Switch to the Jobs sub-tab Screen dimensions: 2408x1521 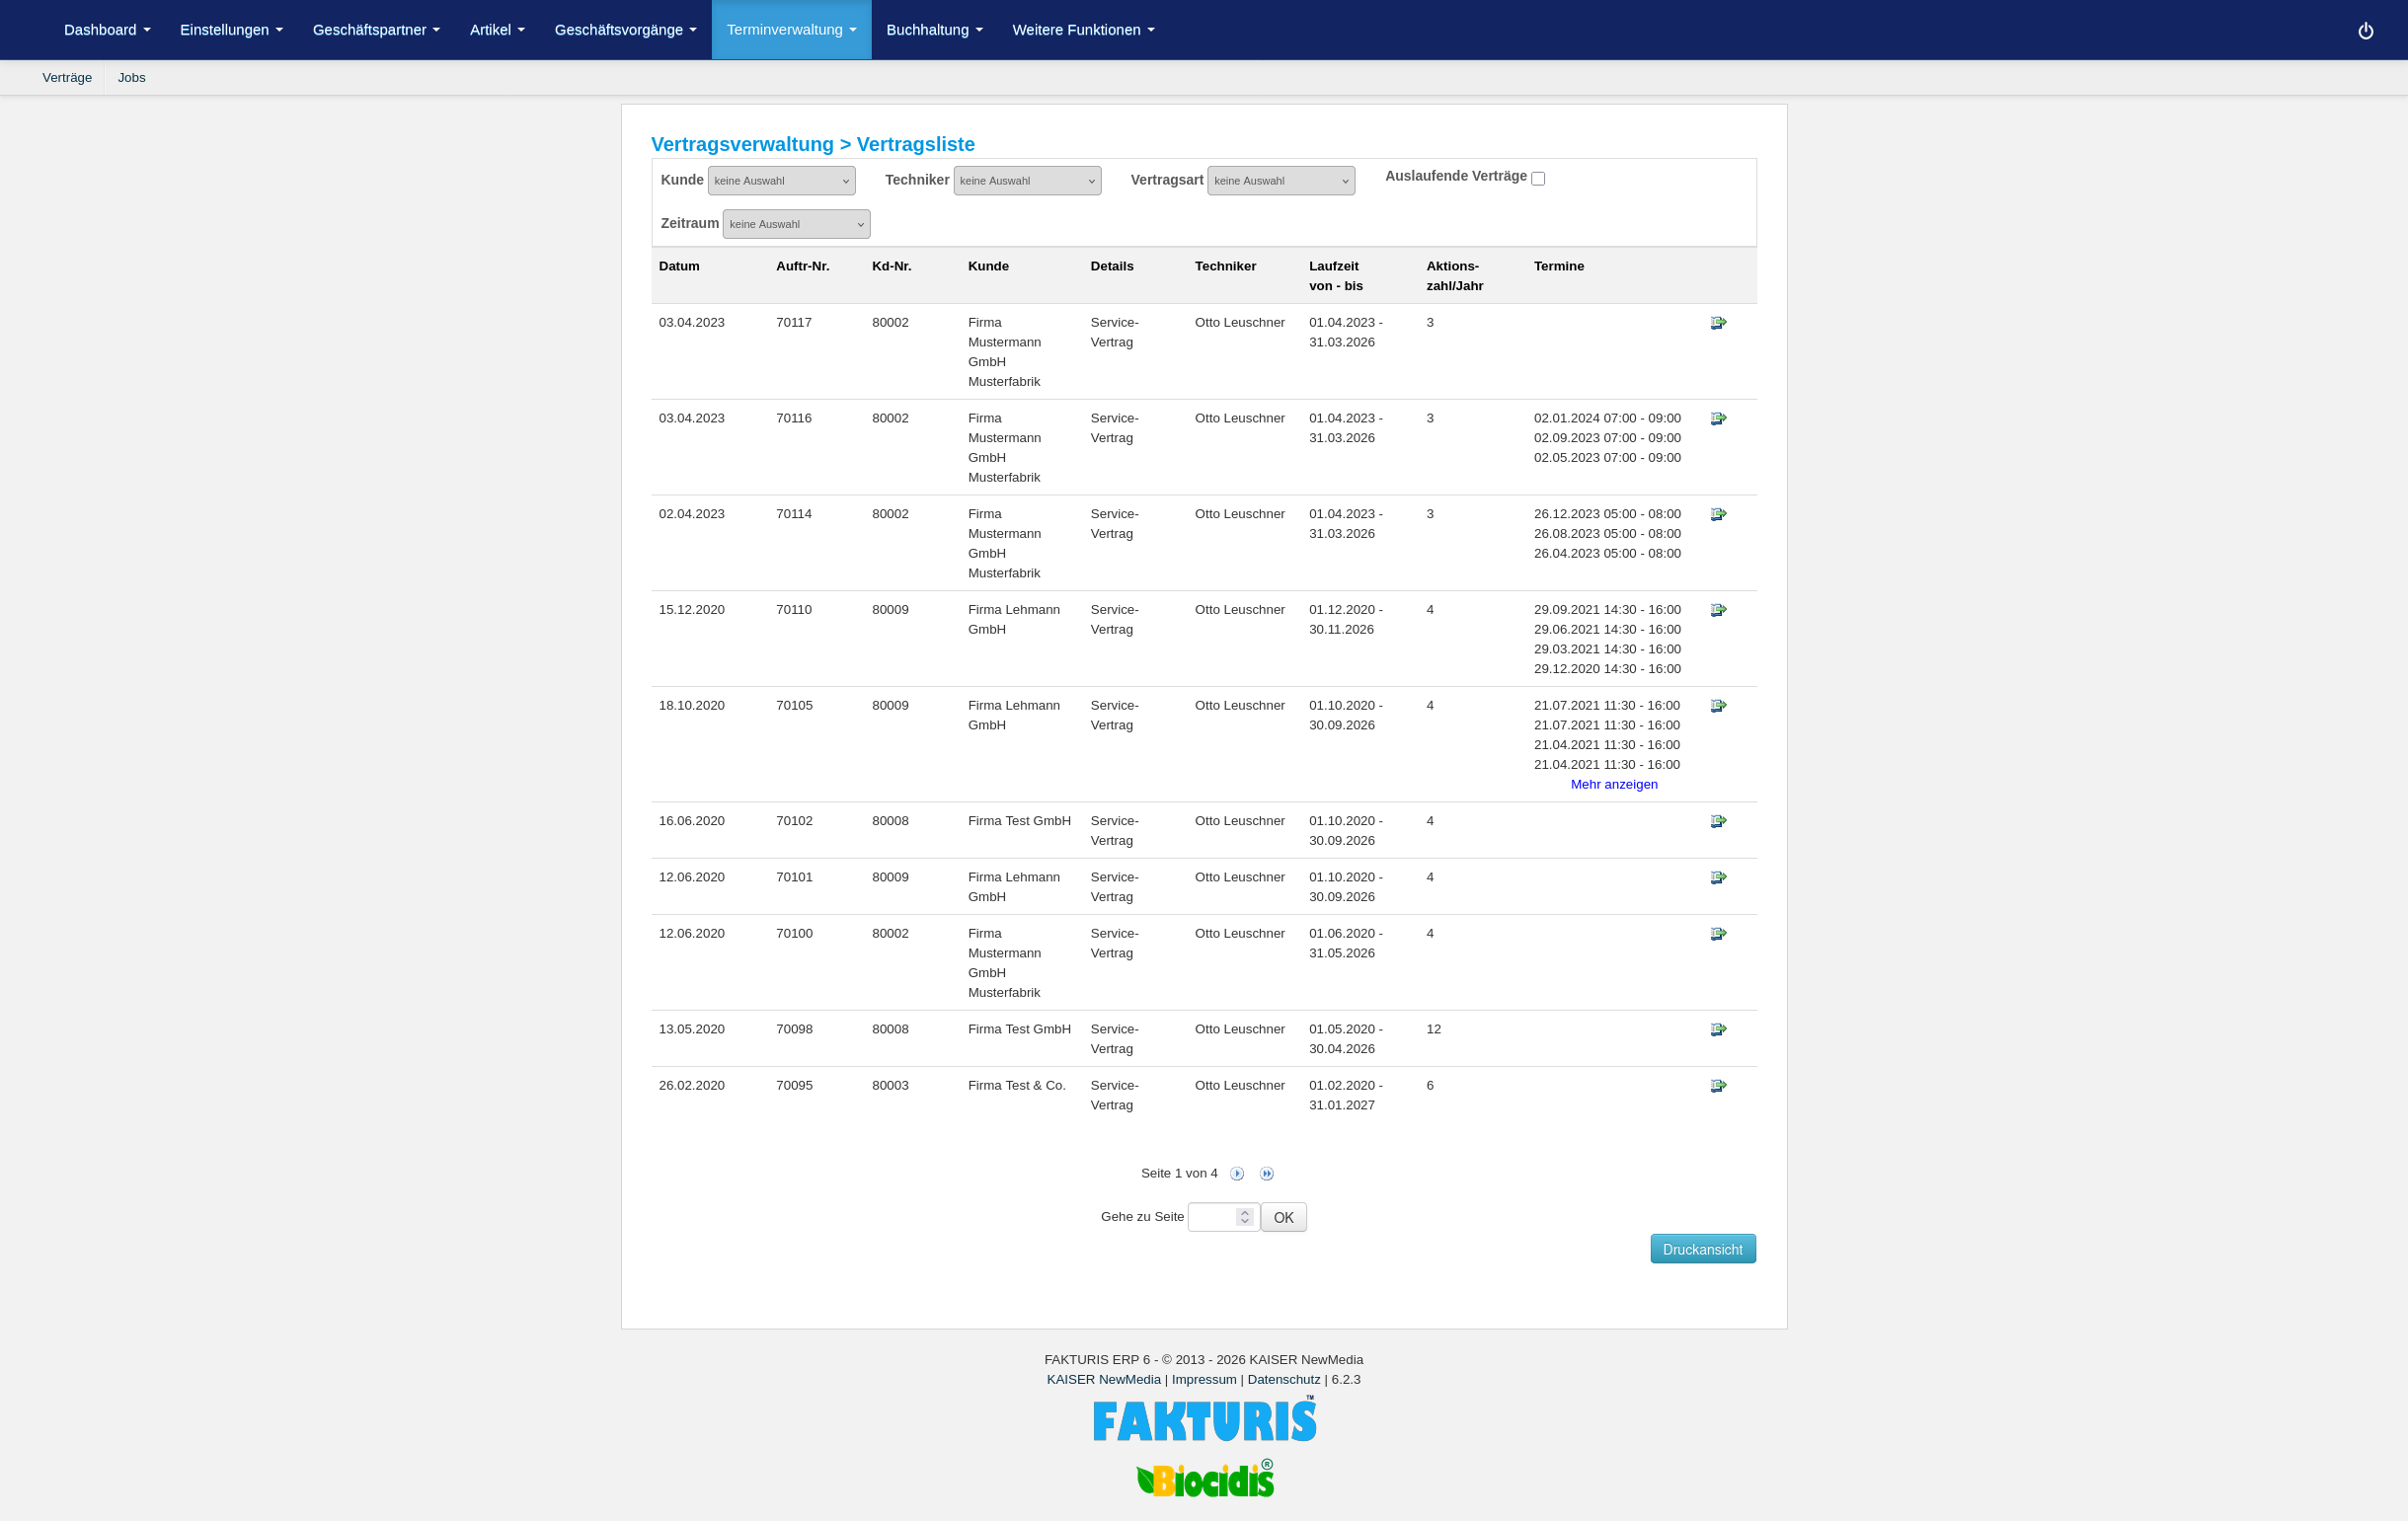(131, 78)
